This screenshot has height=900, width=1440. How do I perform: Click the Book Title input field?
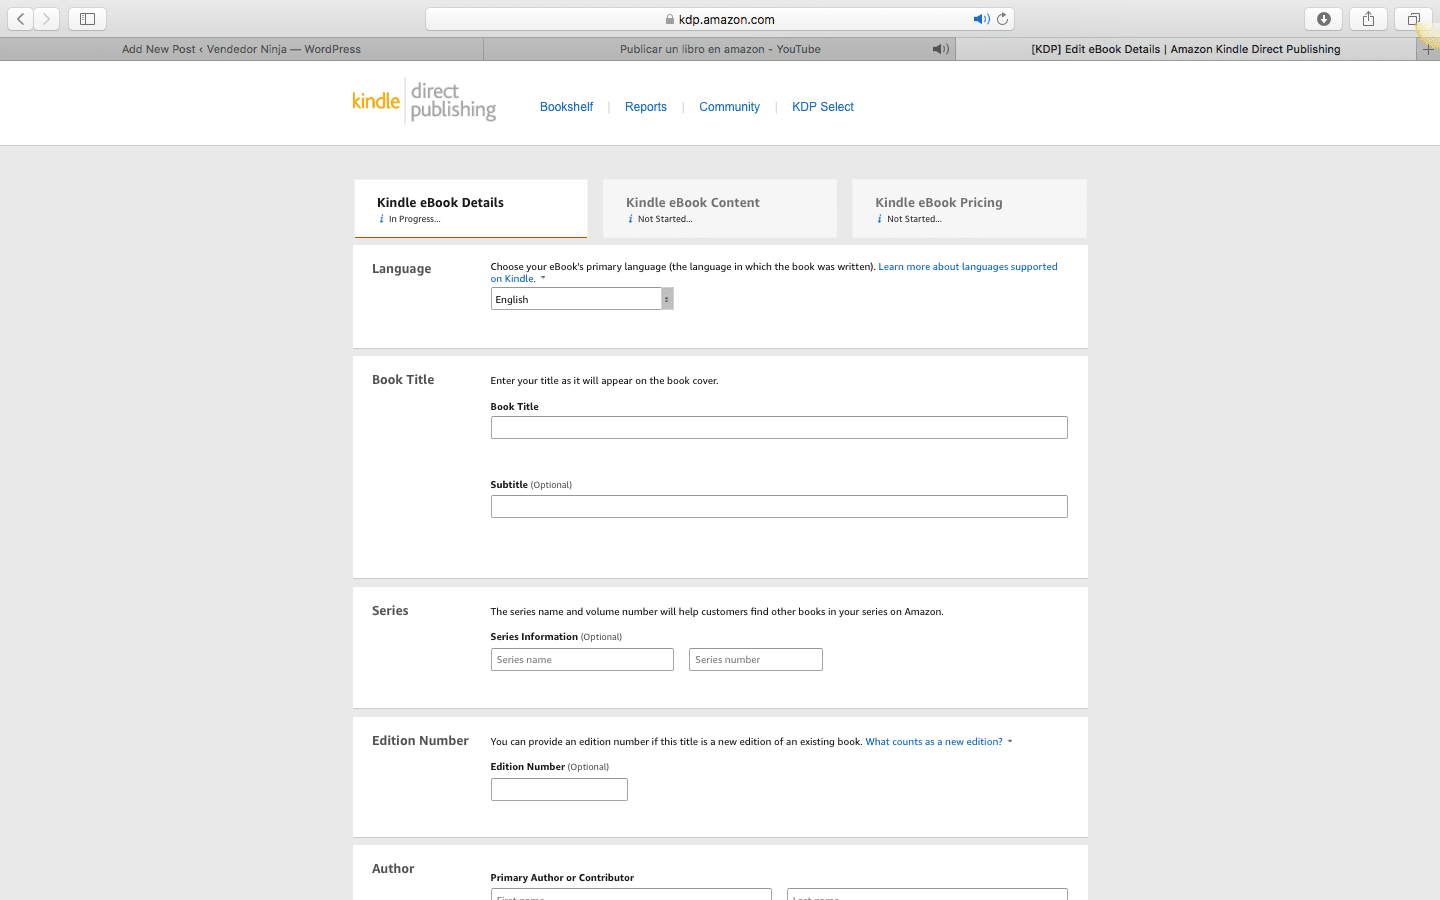tap(779, 428)
